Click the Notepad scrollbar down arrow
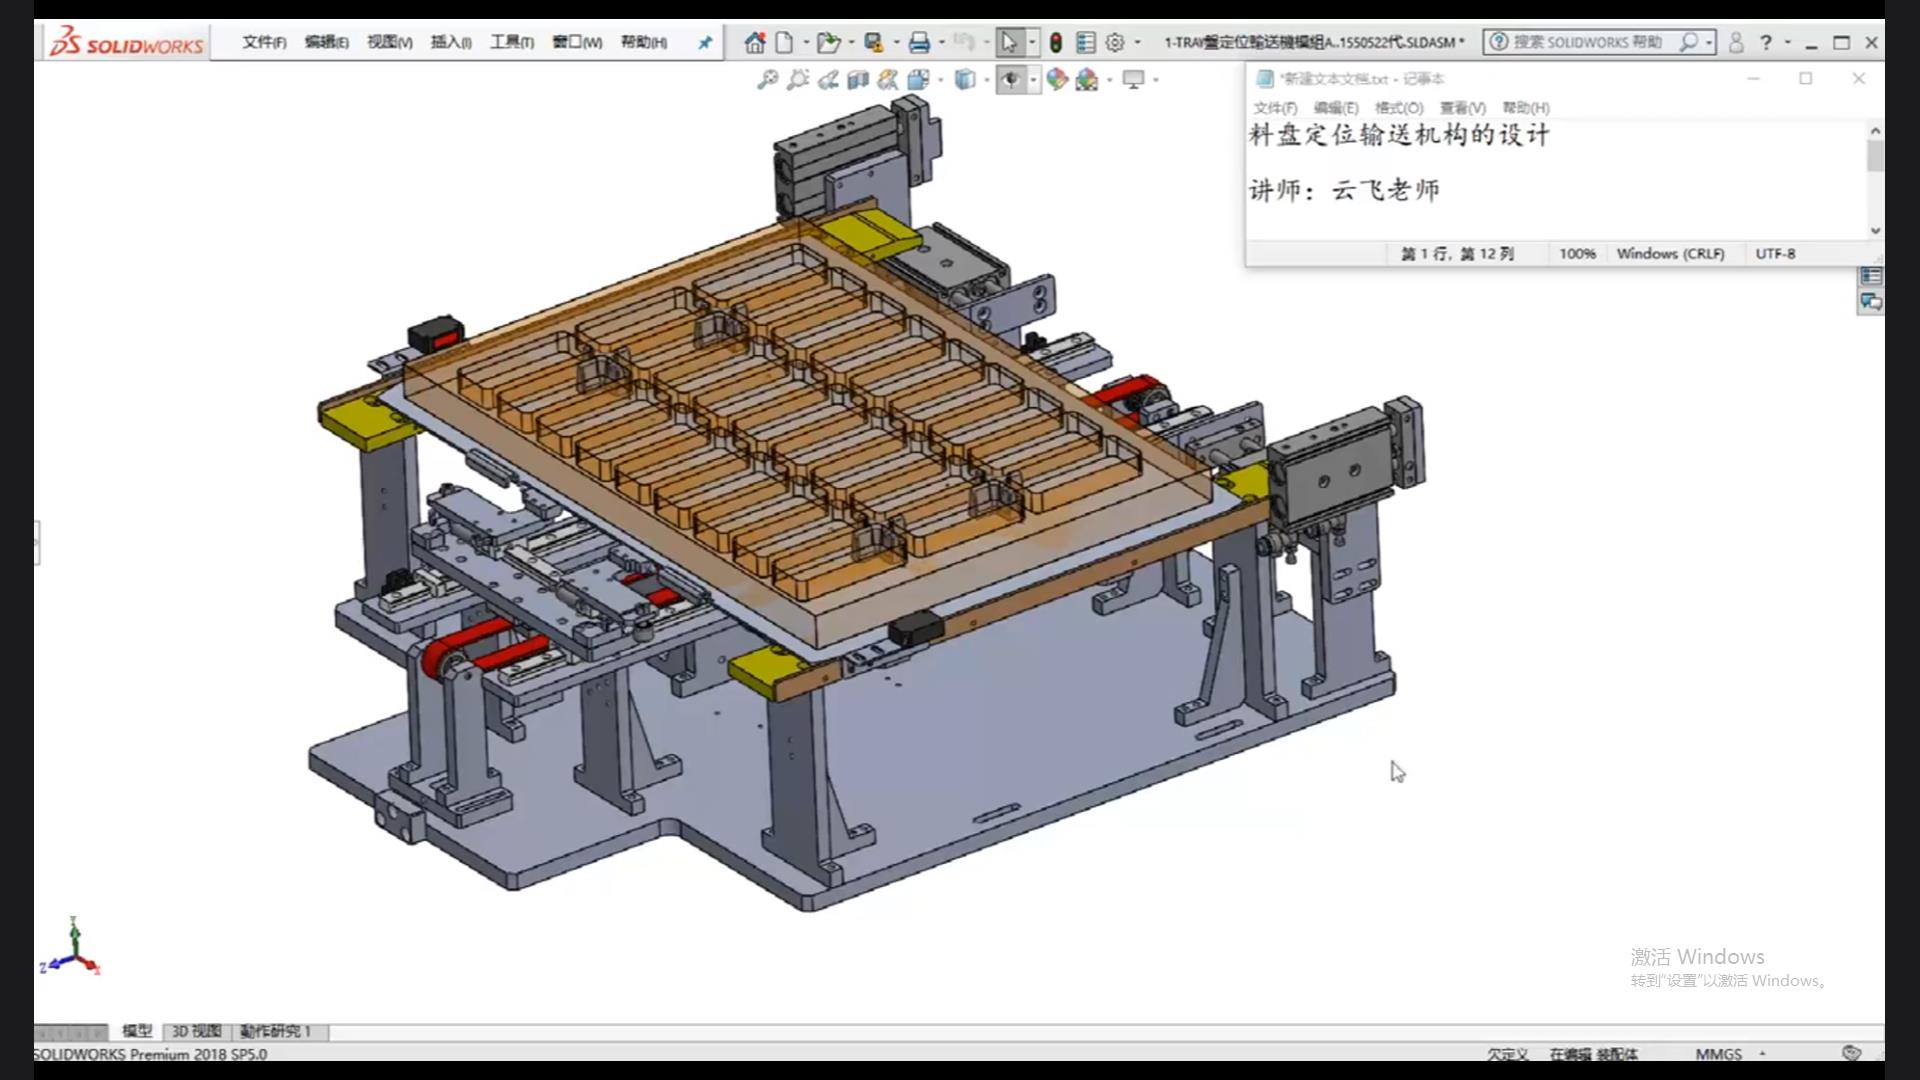The width and height of the screenshot is (1920, 1080). (x=1875, y=230)
